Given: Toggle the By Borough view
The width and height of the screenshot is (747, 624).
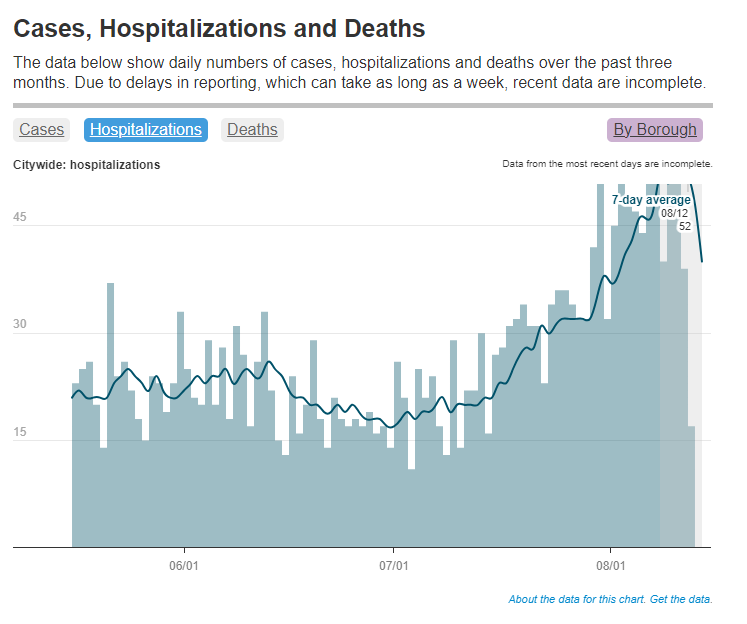Looking at the screenshot, I should [655, 130].
